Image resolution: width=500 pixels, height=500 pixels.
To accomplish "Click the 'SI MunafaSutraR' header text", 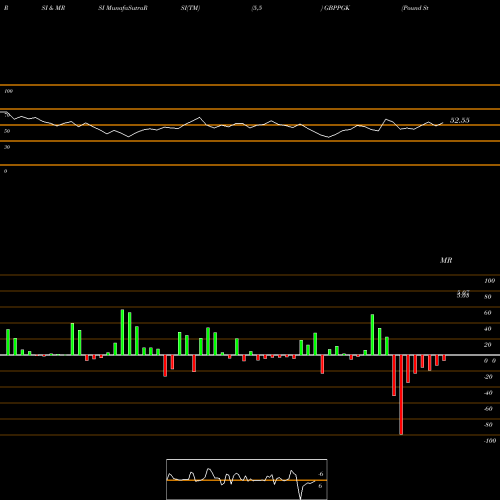I will click(x=123, y=8).
